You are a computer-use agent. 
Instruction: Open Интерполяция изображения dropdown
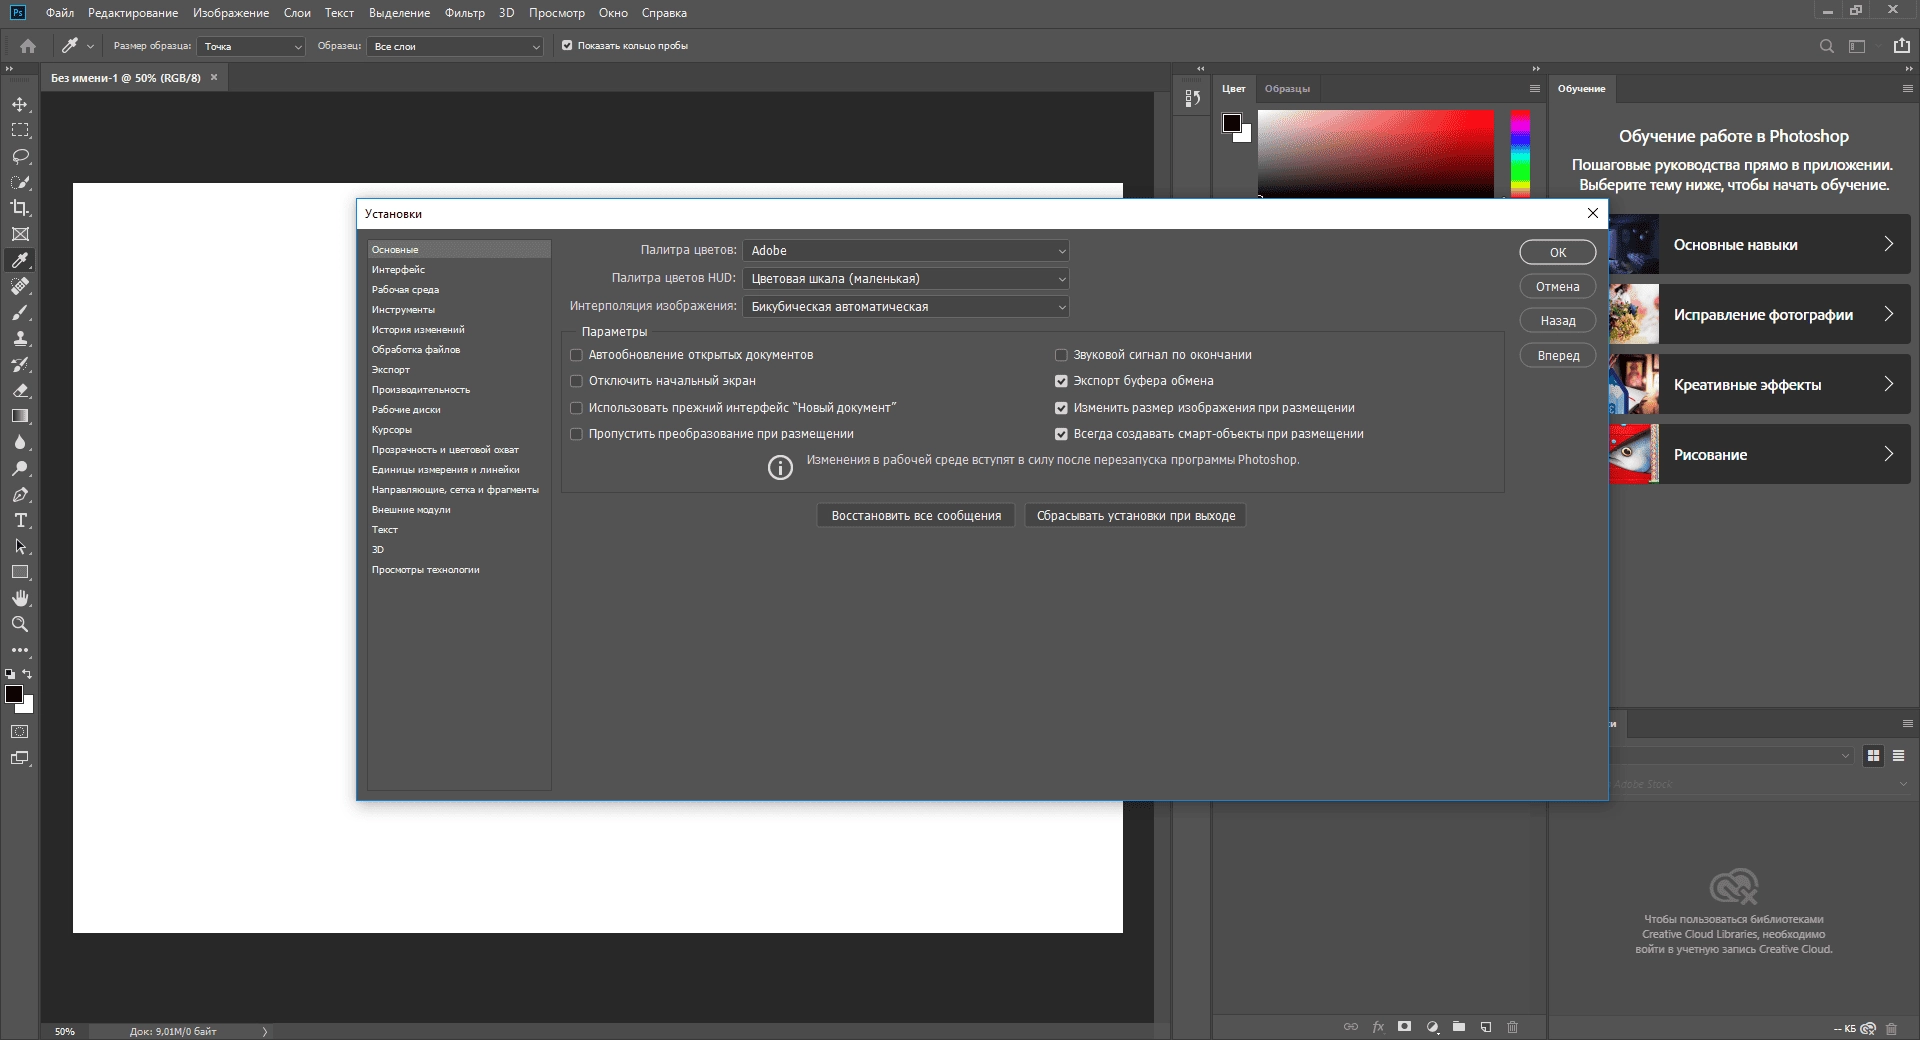[906, 307]
